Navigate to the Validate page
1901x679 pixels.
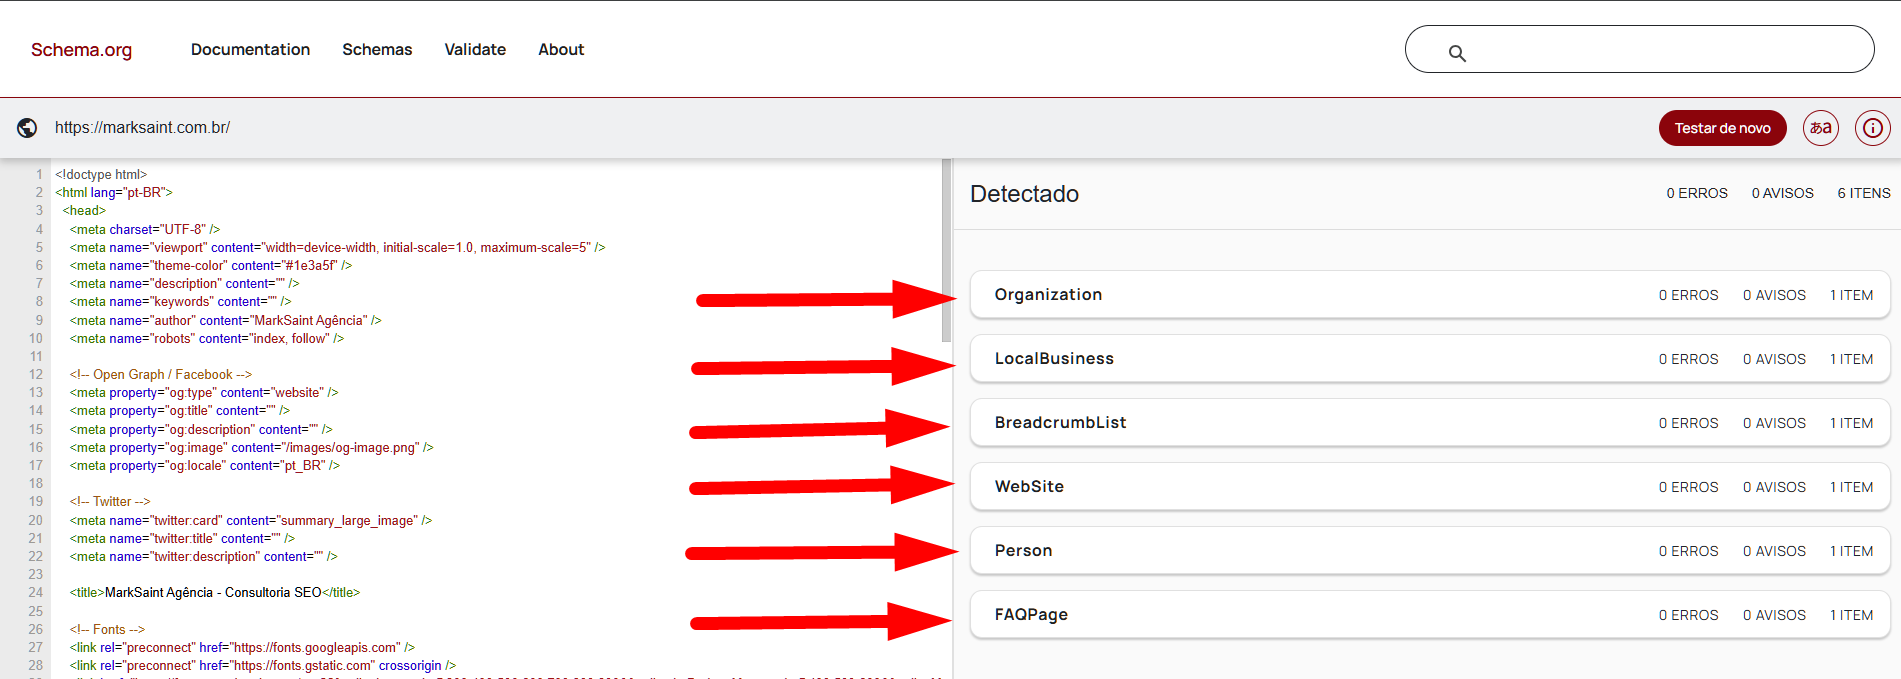pyautogui.click(x=475, y=50)
